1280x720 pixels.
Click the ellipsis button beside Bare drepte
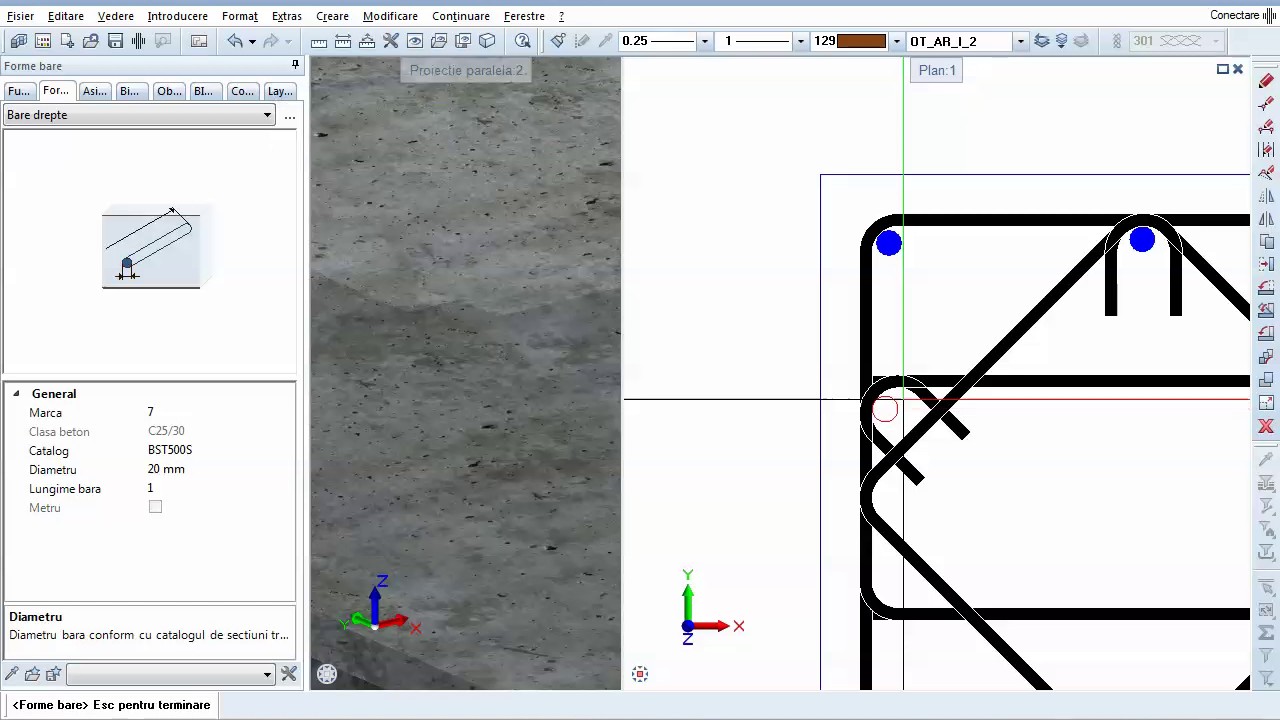290,116
